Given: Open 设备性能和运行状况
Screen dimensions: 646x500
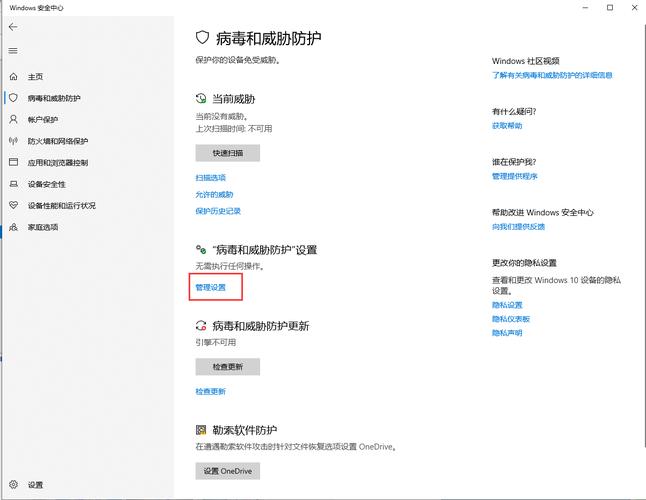Looking at the screenshot, I should [62, 206].
